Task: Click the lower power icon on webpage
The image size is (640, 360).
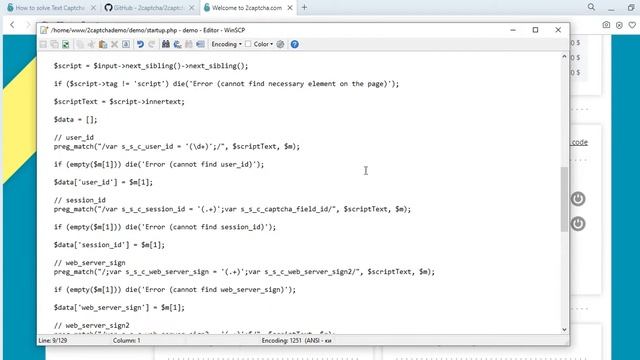Action: (x=578, y=224)
